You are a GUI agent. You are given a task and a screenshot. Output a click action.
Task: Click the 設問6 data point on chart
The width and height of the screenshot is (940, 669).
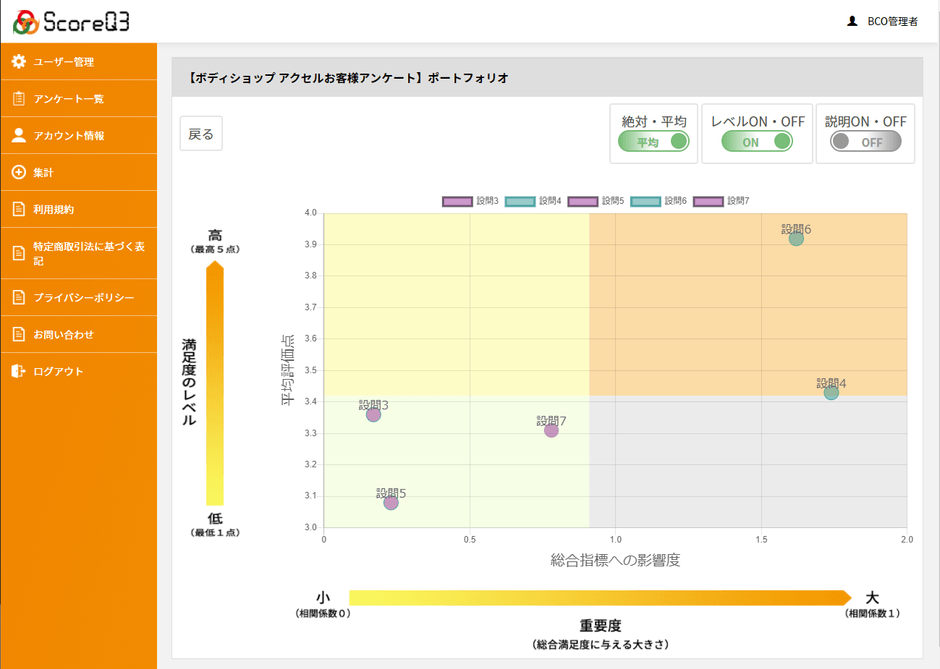[x=796, y=238]
